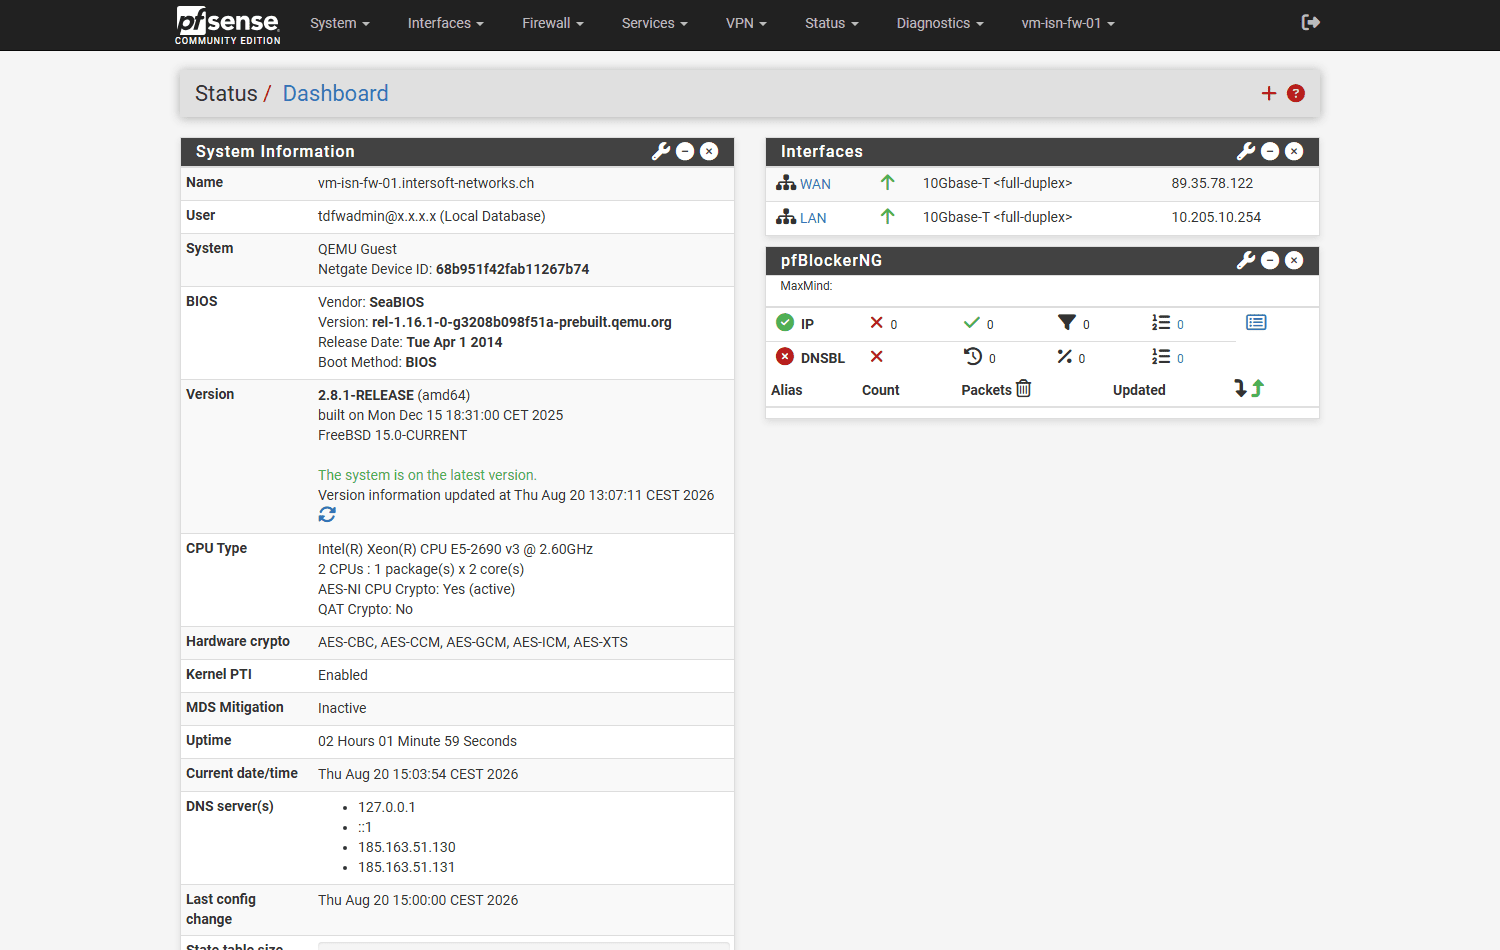Click the funnel icon in the IP row
This screenshot has height=950, width=1500.
pos(1067,322)
